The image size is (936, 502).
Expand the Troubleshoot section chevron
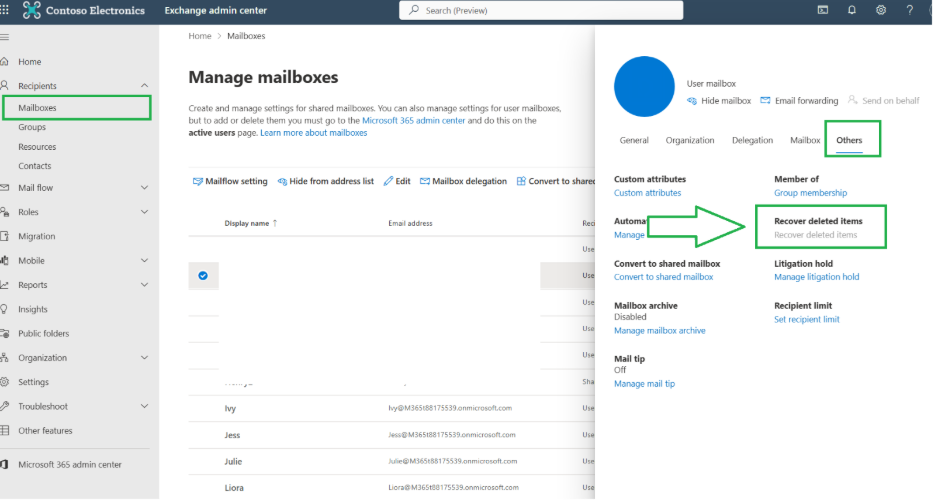pos(144,406)
